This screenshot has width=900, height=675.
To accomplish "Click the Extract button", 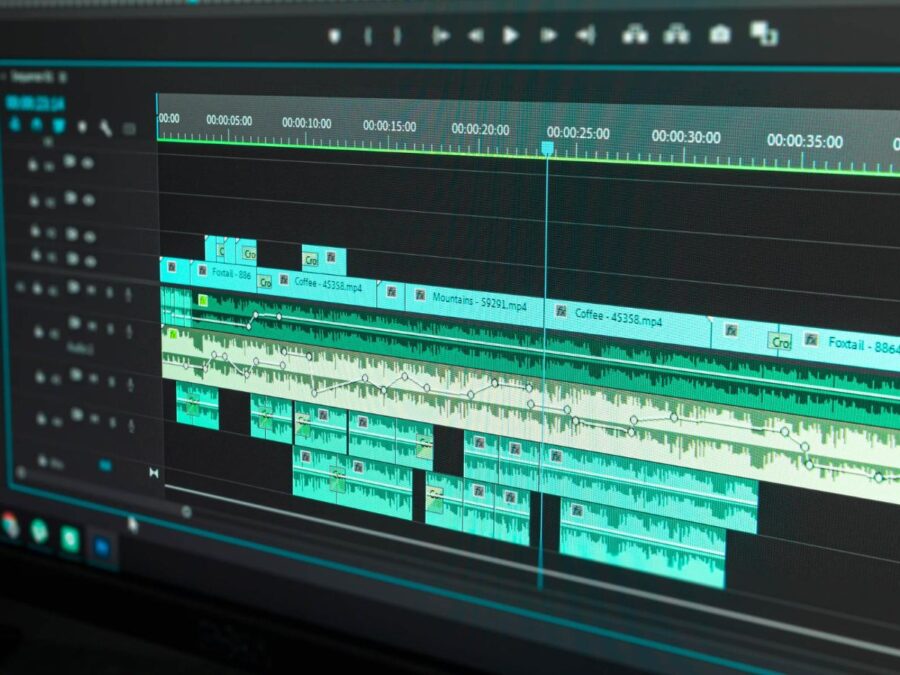I will tap(677, 34).
